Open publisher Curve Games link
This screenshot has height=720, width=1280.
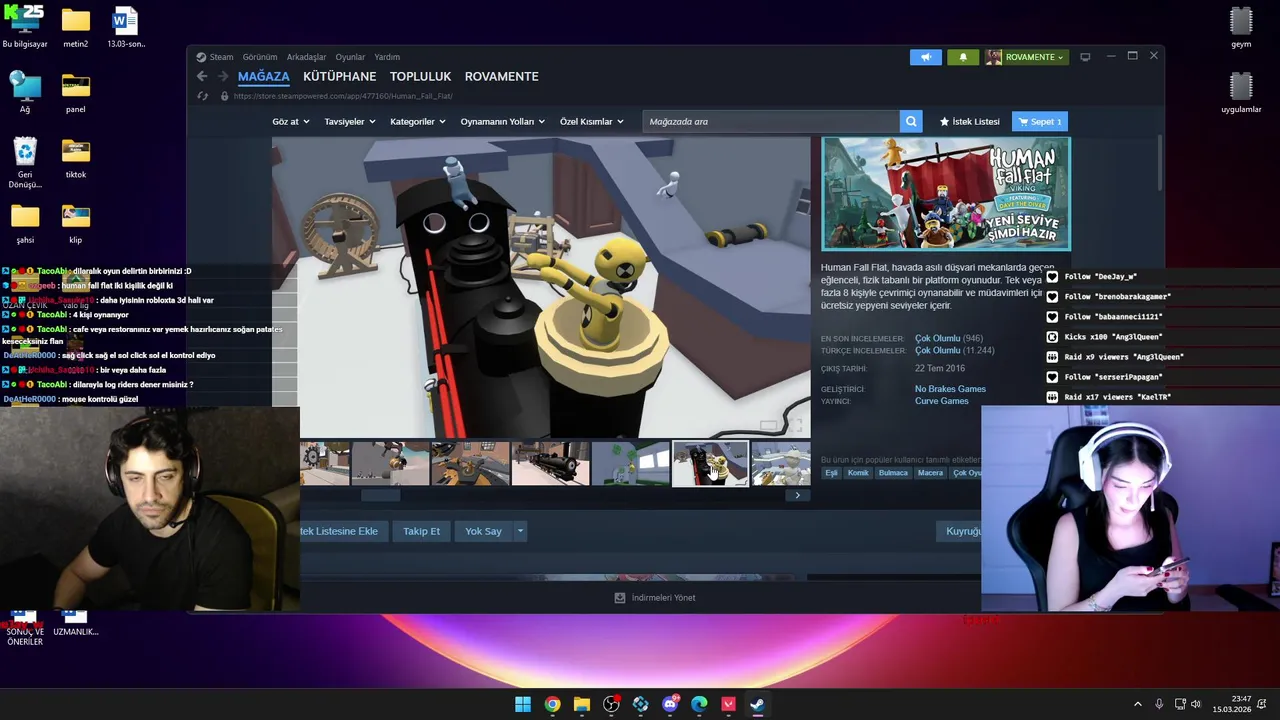point(941,401)
